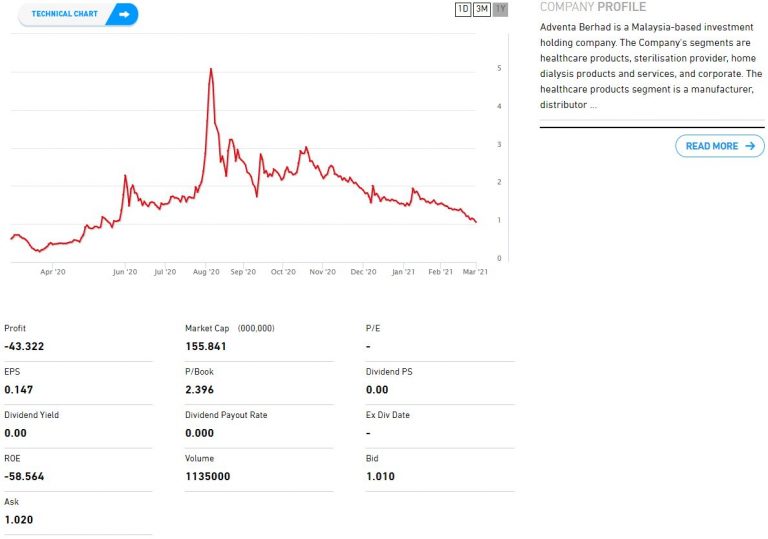Click the Volume value 1135000
The image size is (768, 539).
pos(208,477)
